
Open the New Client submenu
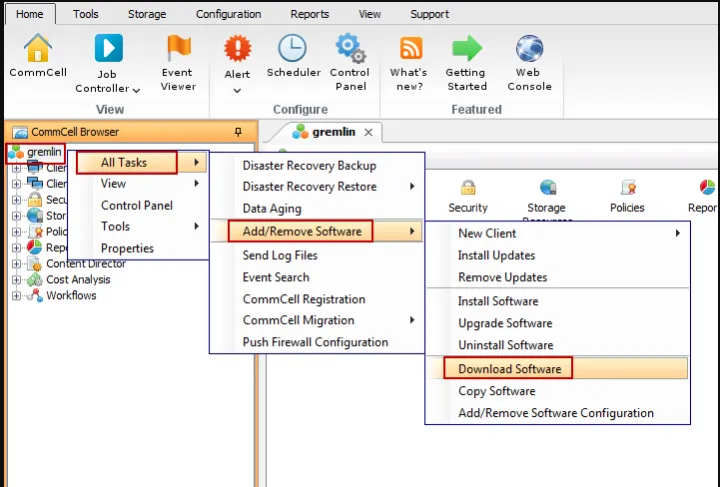(557, 233)
